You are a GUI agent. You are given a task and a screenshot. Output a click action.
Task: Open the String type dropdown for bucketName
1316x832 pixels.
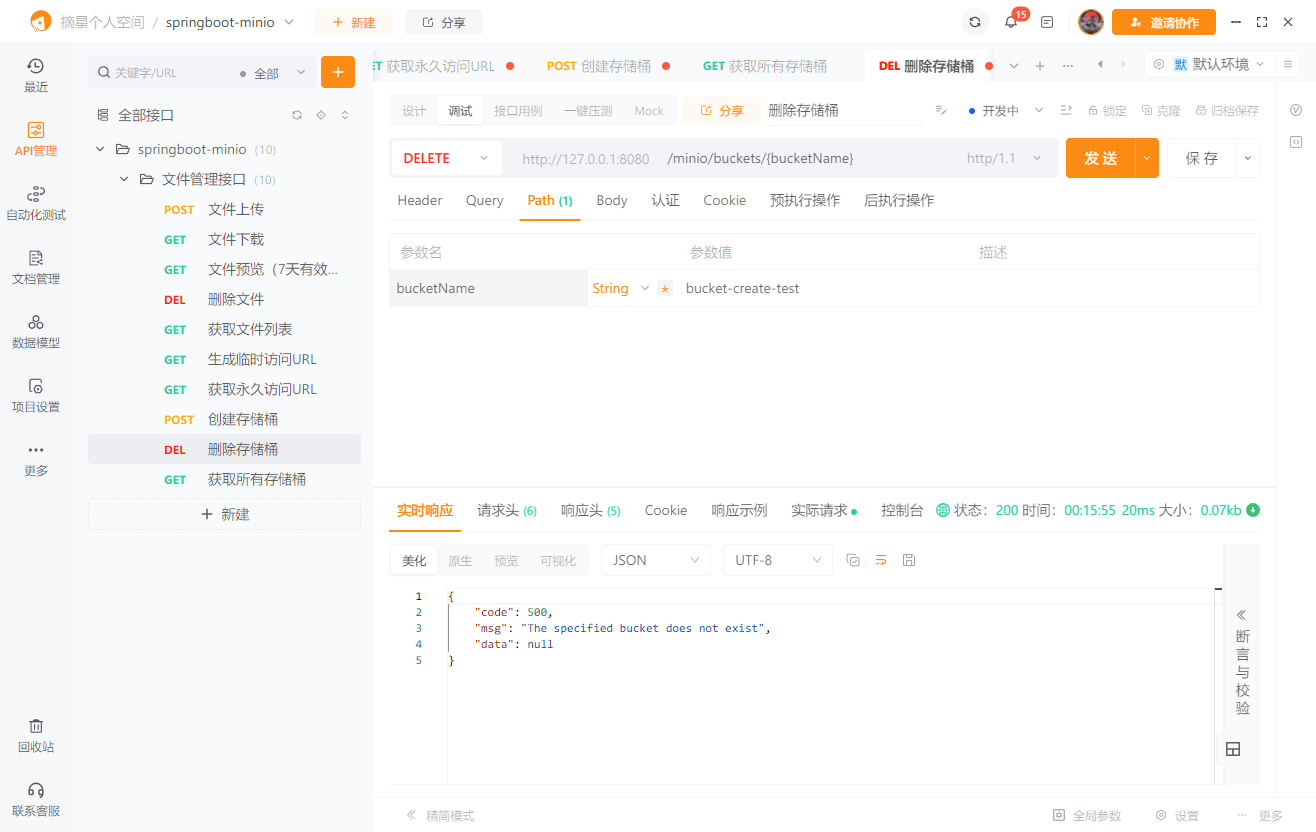pos(620,288)
